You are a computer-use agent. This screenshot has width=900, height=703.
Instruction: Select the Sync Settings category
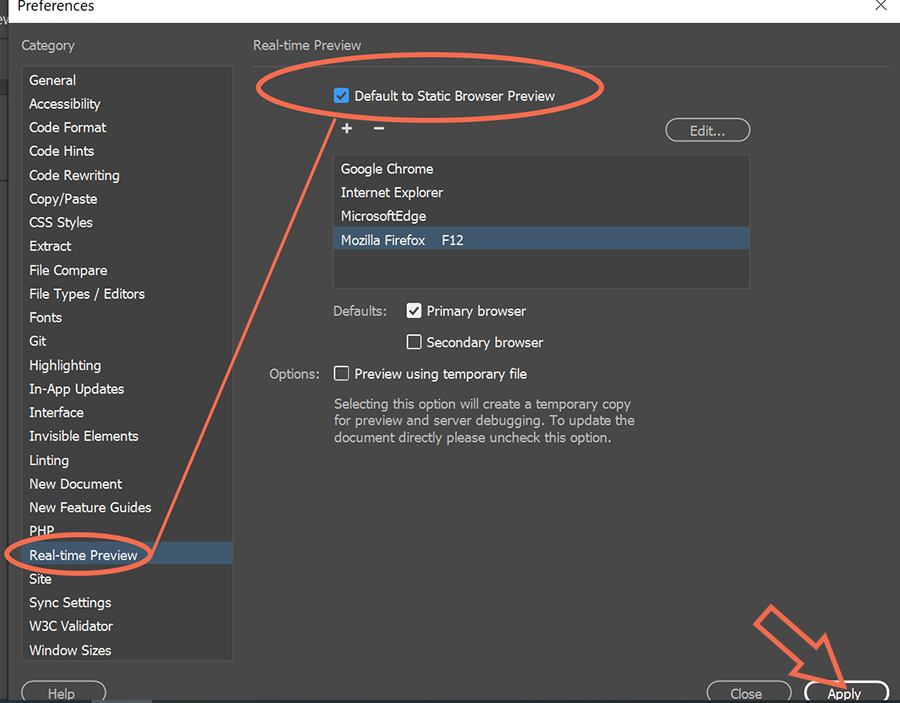click(70, 602)
